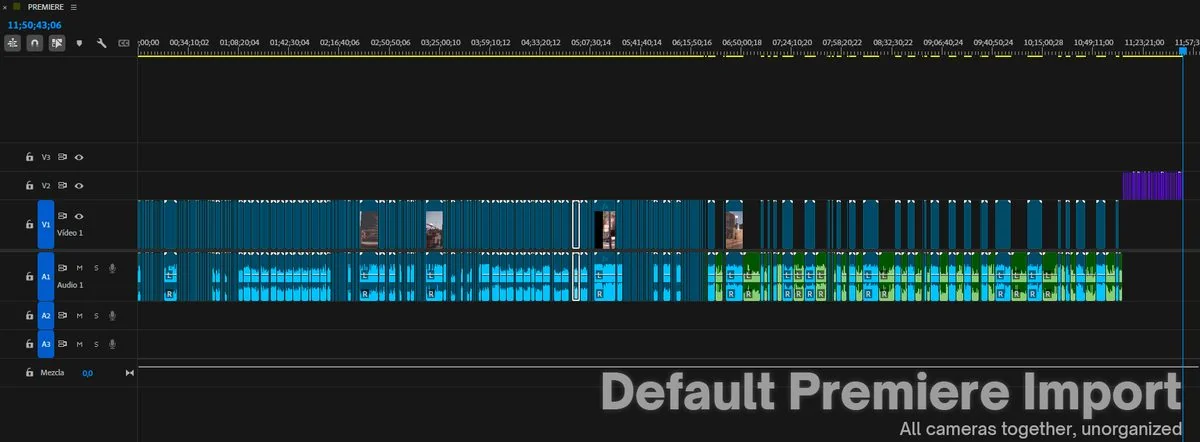This screenshot has width=1200, height=442.
Task: Click the blue playhead marker on ruler
Action: [x=1183, y=51]
